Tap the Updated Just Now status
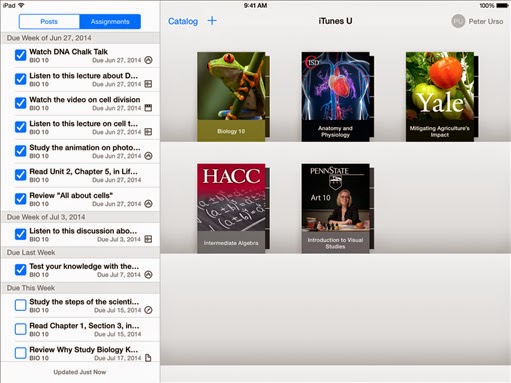The width and height of the screenshot is (511, 383). coord(80,372)
